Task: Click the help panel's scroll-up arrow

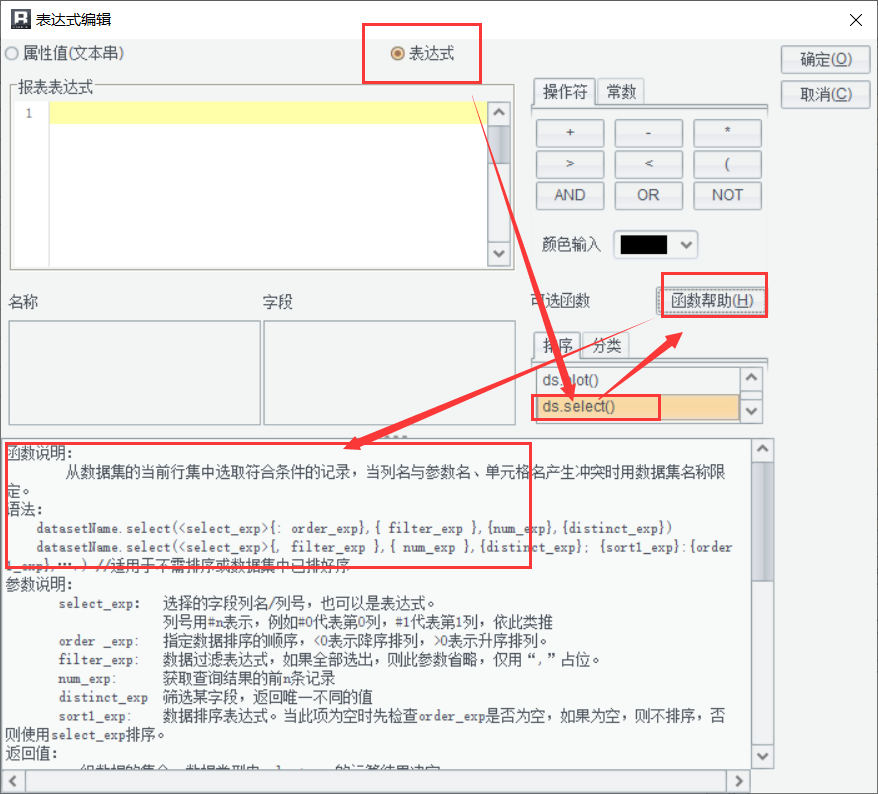Action: coord(762,449)
